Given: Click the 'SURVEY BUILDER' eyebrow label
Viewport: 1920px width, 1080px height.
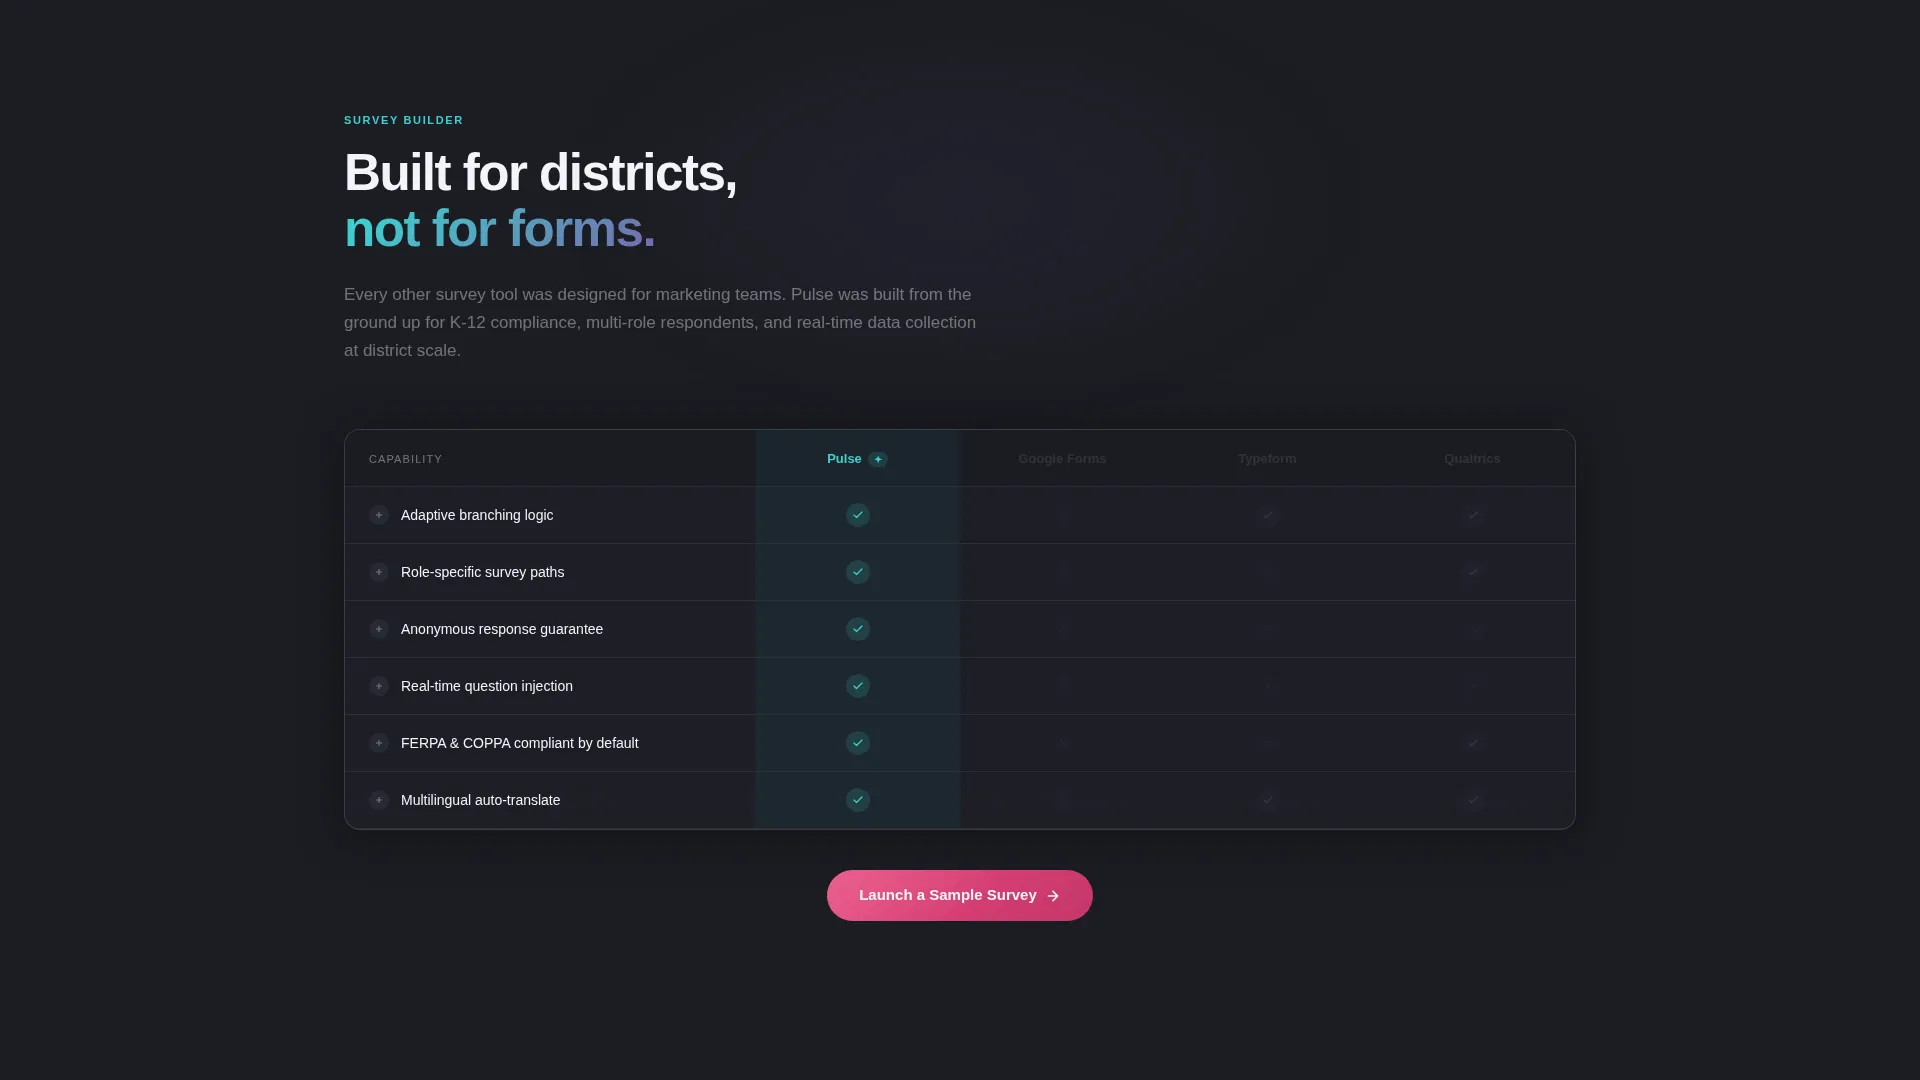Looking at the screenshot, I should click(404, 120).
